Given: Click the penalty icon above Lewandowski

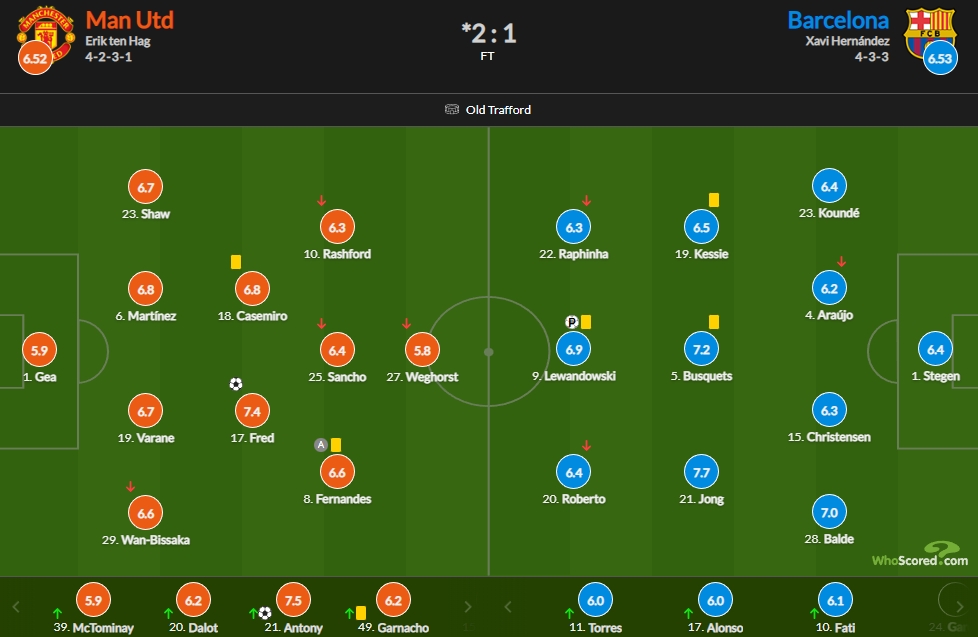Looking at the screenshot, I should tap(571, 322).
